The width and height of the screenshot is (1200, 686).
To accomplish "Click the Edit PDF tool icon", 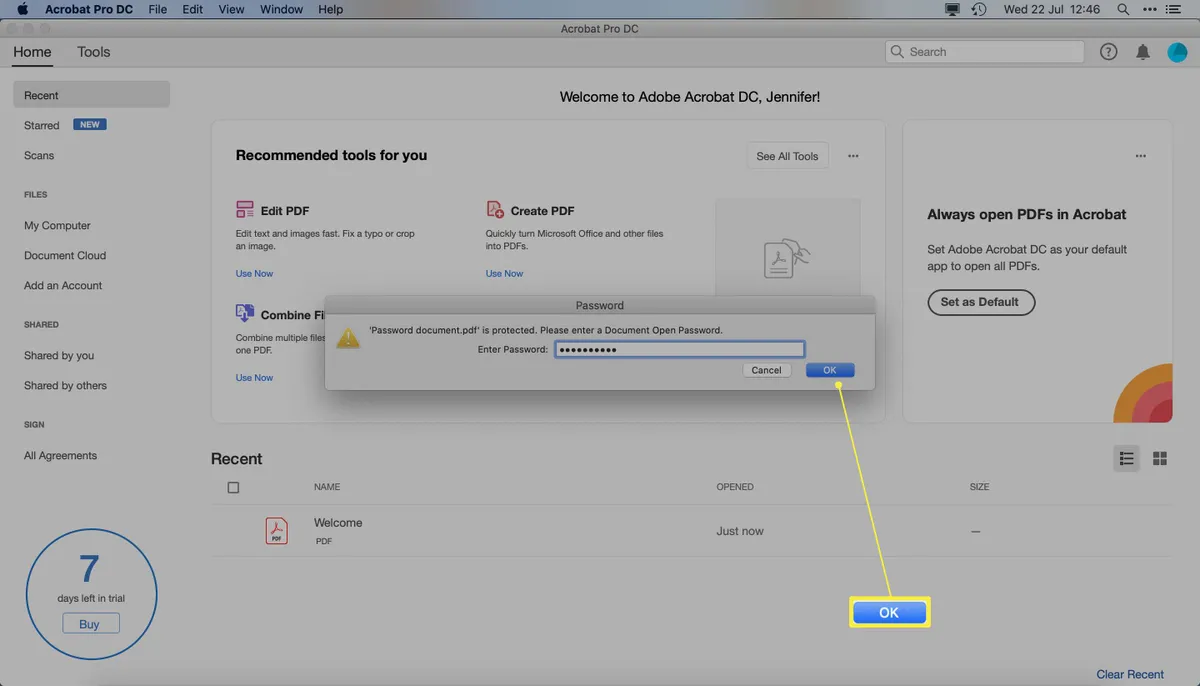I will click(245, 210).
